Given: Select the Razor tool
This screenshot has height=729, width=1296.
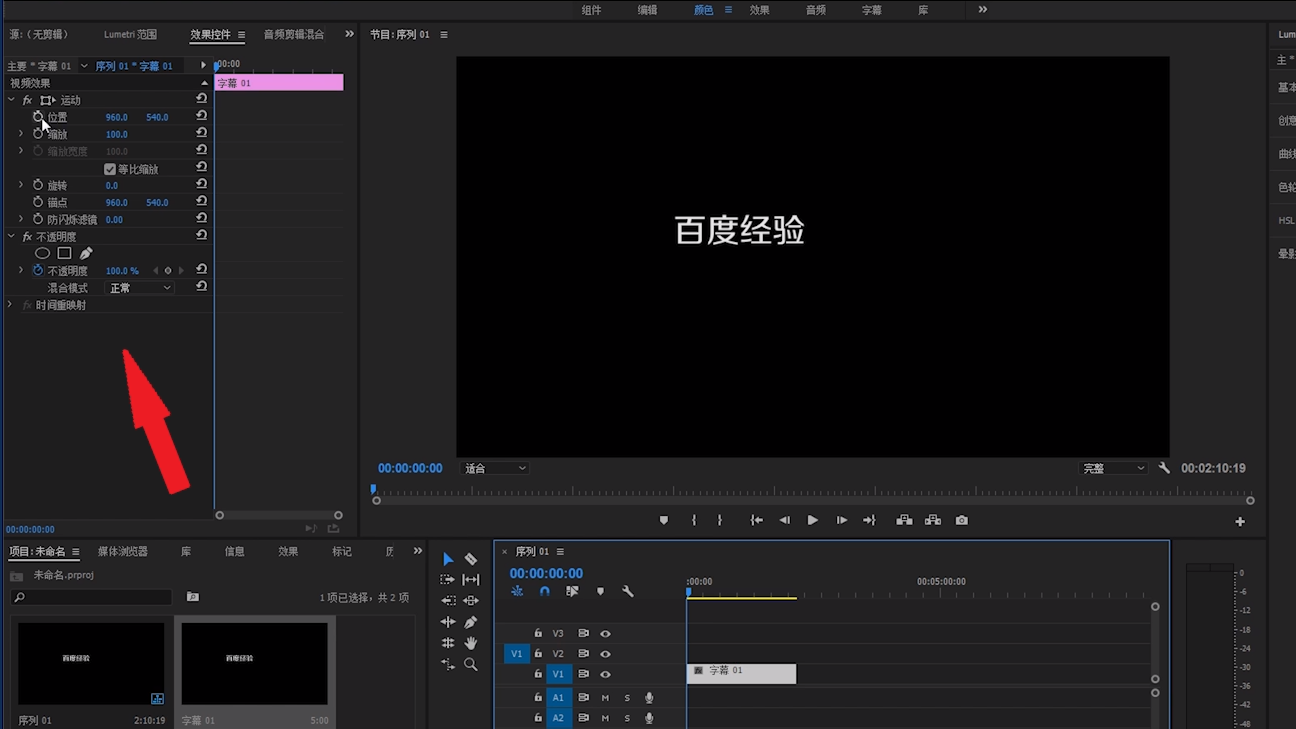Looking at the screenshot, I should [471, 559].
